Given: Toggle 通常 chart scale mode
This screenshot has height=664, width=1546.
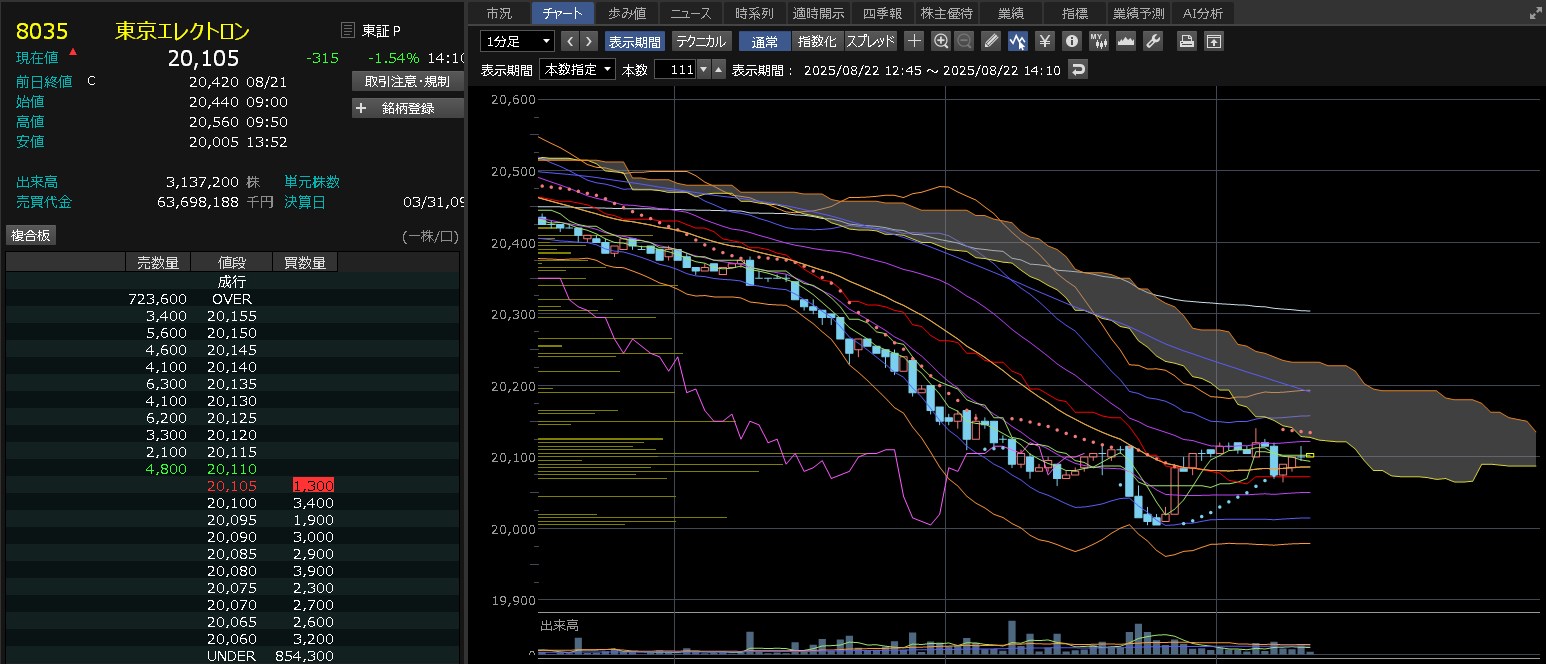Looking at the screenshot, I should [x=764, y=41].
